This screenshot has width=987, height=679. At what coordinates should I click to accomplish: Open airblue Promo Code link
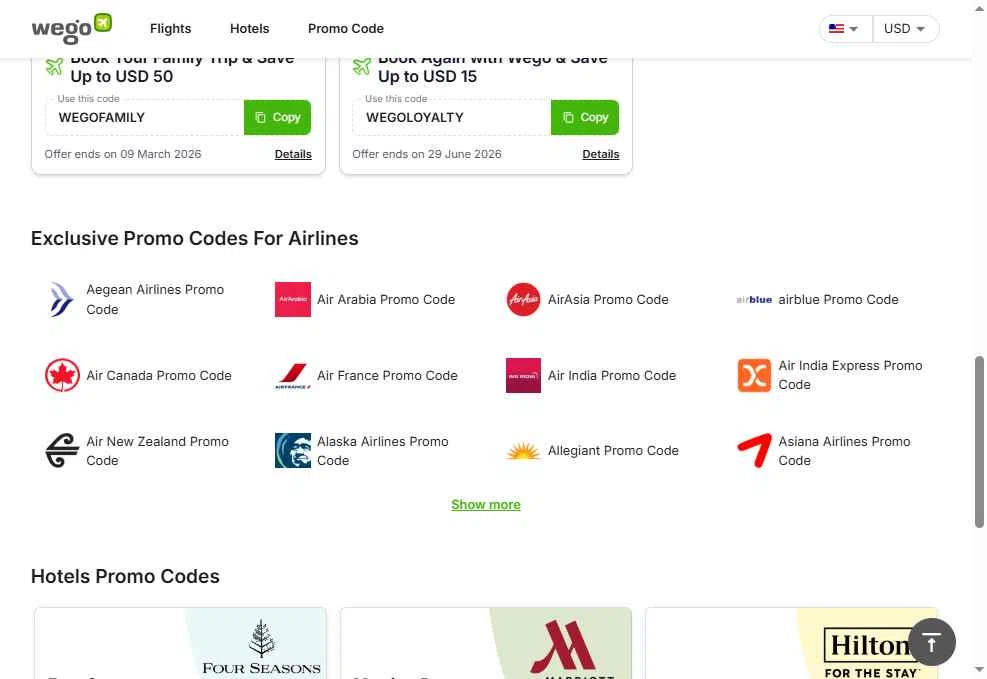point(838,300)
